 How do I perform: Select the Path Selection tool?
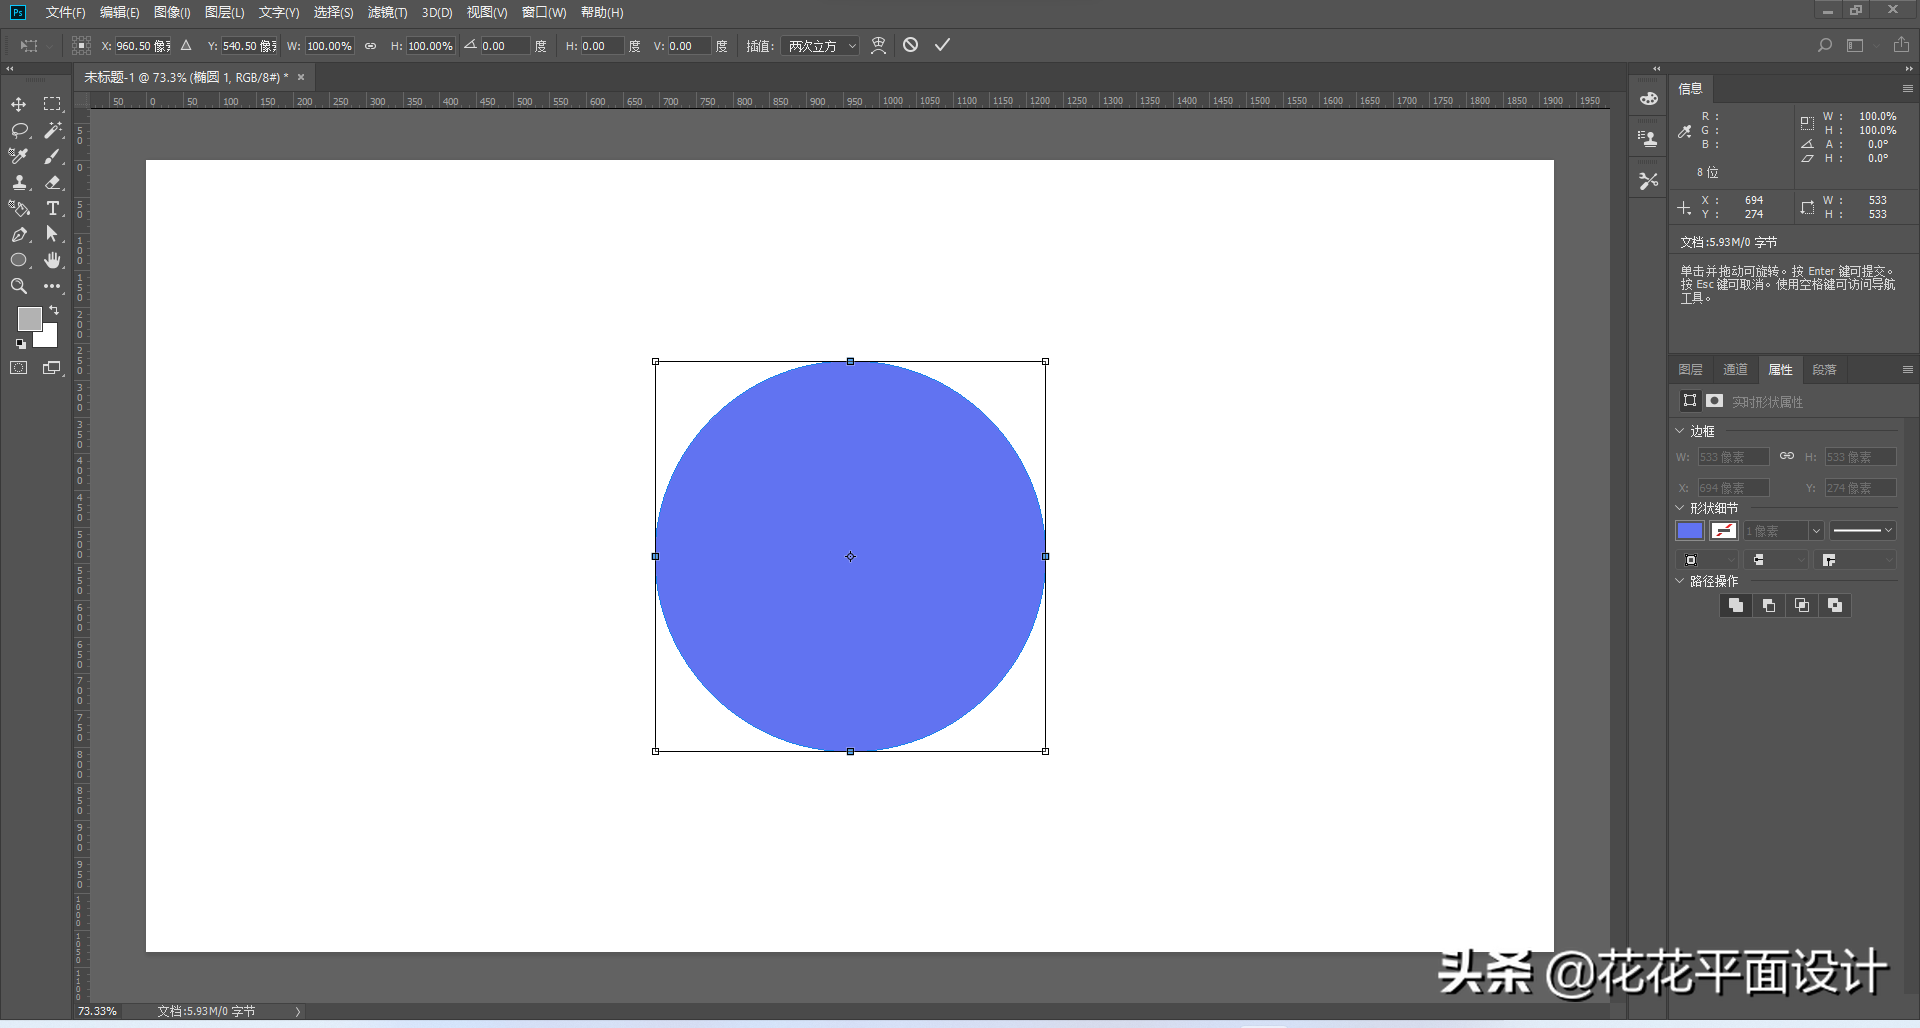[x=53, y=234]
